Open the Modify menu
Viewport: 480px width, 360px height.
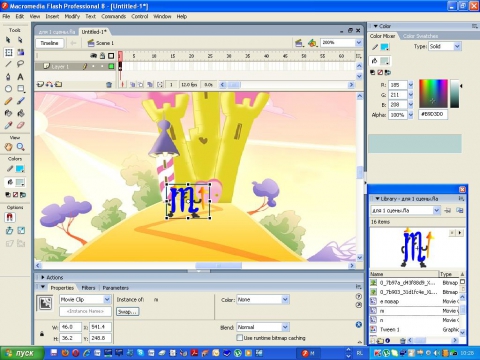pos(72,16)
